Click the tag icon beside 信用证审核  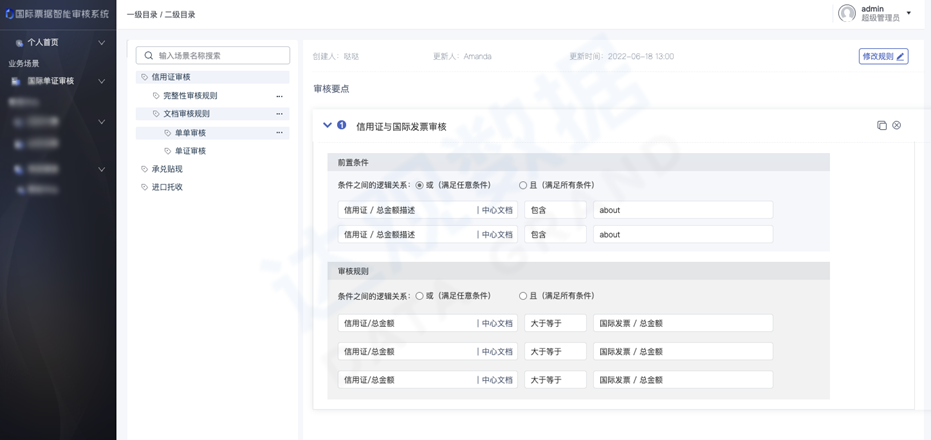(x=144, y=77)
